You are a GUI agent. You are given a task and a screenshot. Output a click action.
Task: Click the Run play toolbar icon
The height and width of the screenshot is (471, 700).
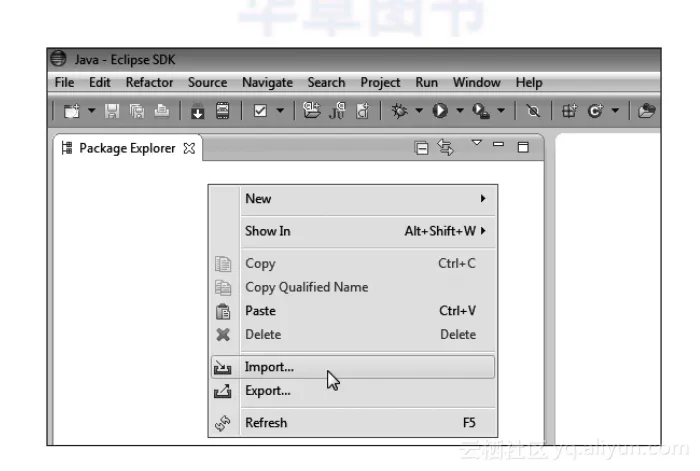(x=440, y=110)
